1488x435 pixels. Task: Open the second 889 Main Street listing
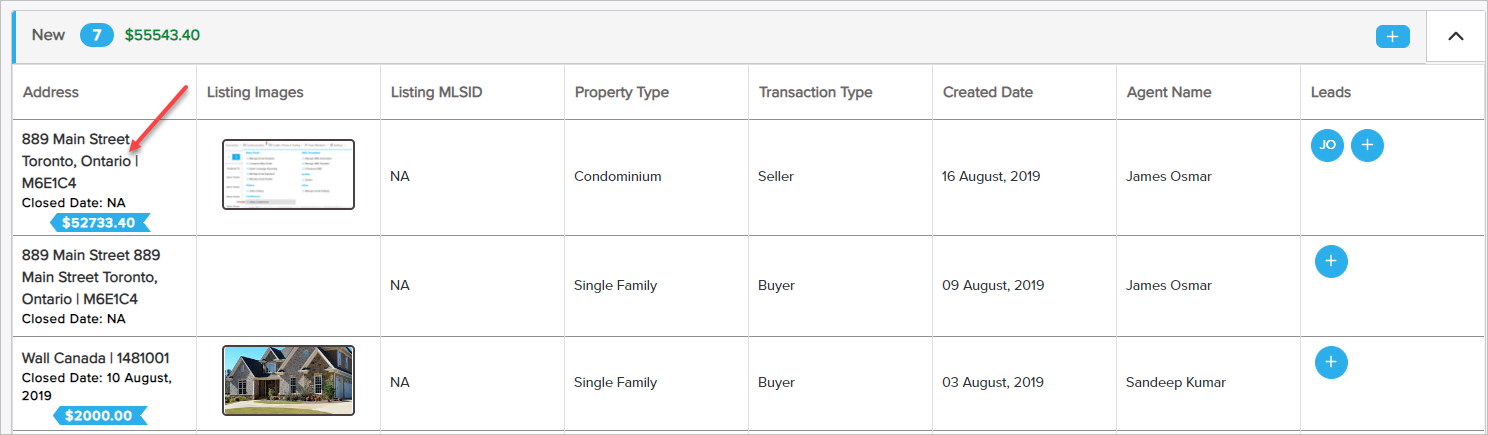90,277
